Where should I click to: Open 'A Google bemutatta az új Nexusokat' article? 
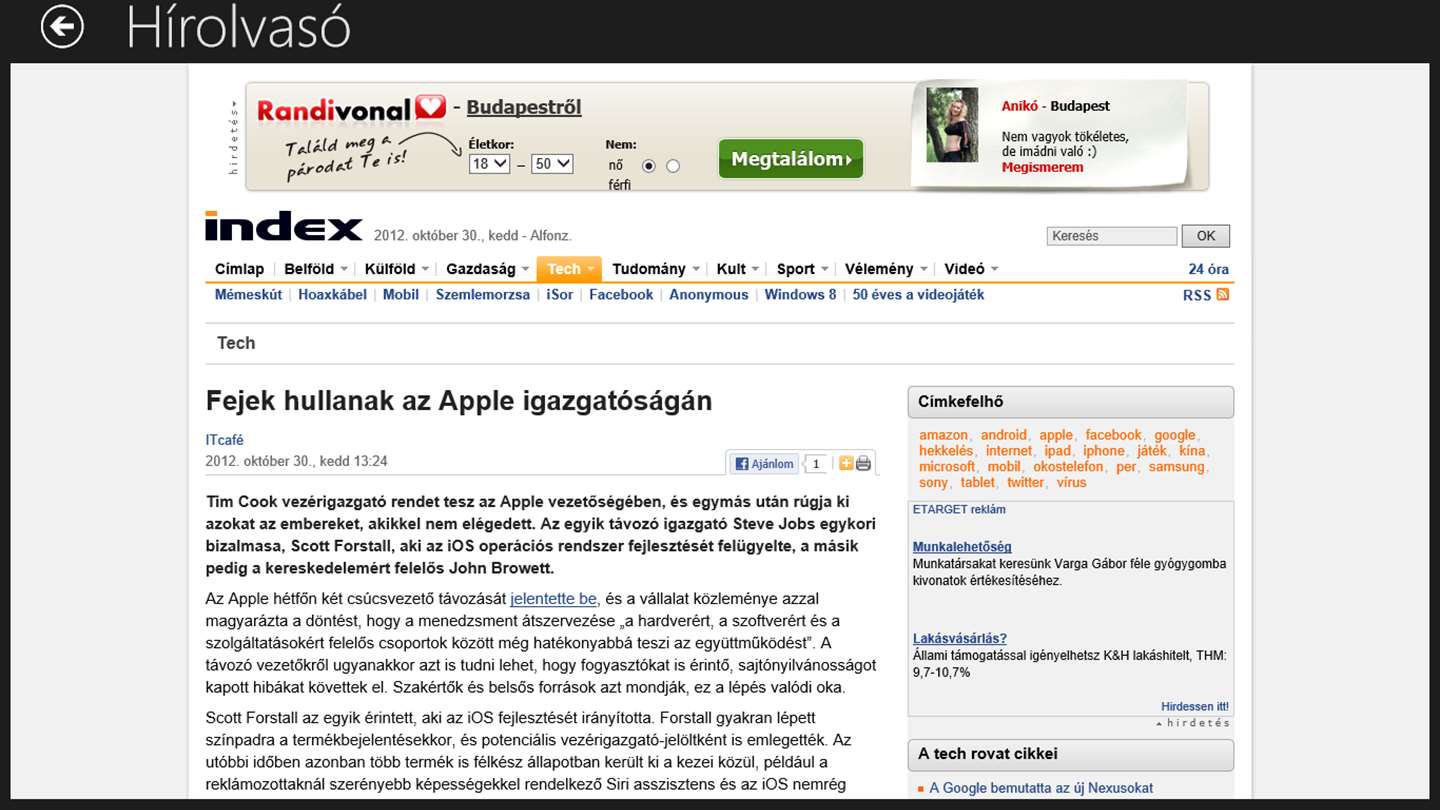click(x=1041, y=788)
